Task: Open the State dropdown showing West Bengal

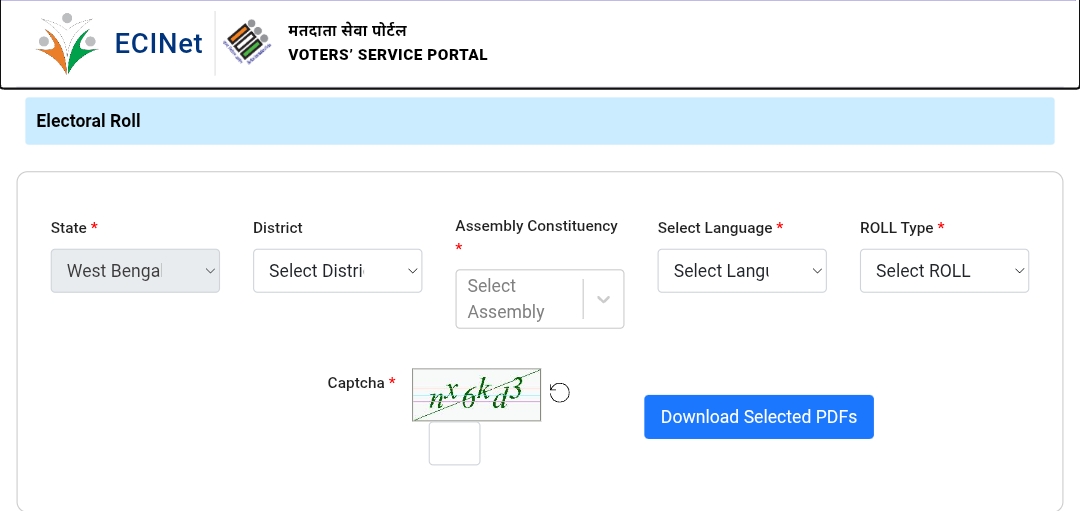Action: click(135, 271)
